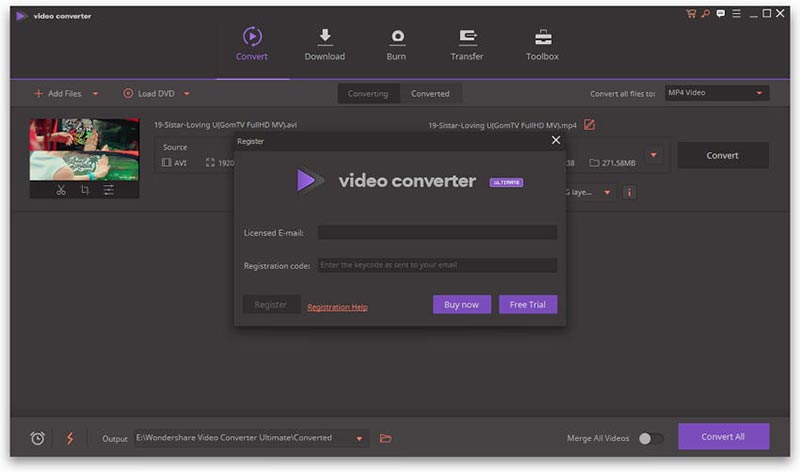Click the Licensed E-mail input field
Image resolution: width=800 pixels, height=472 pixels.
tap(437, 232)
